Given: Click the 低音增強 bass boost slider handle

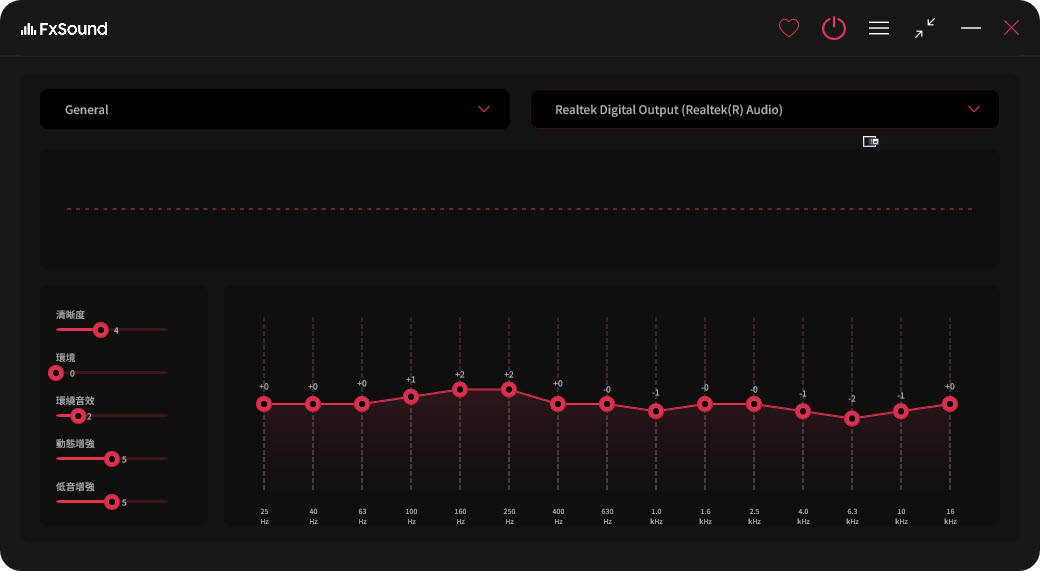Looking at the screenshot, I should [x=112, y=501].
